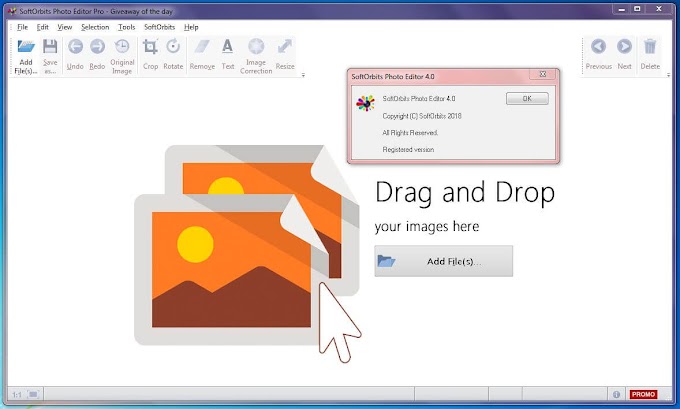The image size is (680, 409).
Task: Click the 1:1 zoom status icon
Action: (16, 395)
